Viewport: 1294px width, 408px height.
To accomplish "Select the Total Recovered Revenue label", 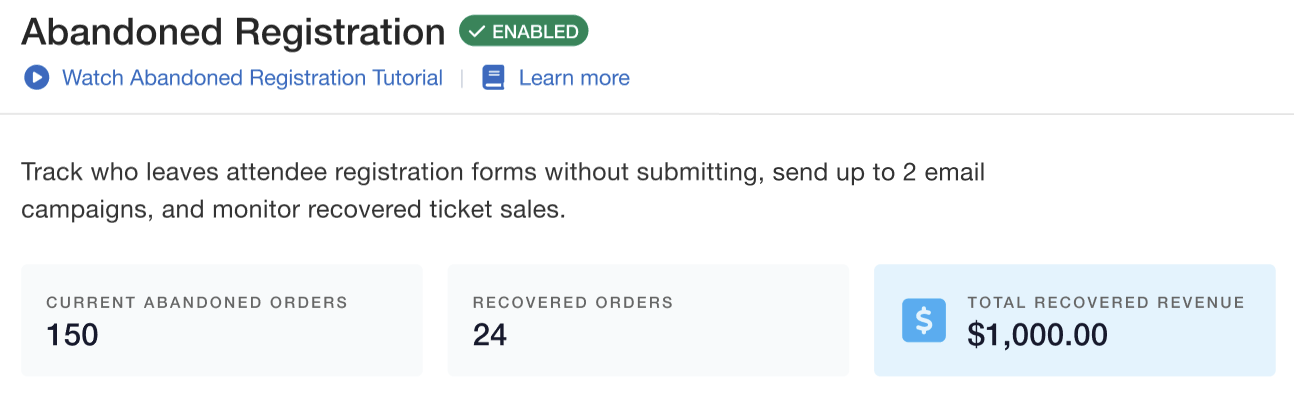I will 1106,302.
